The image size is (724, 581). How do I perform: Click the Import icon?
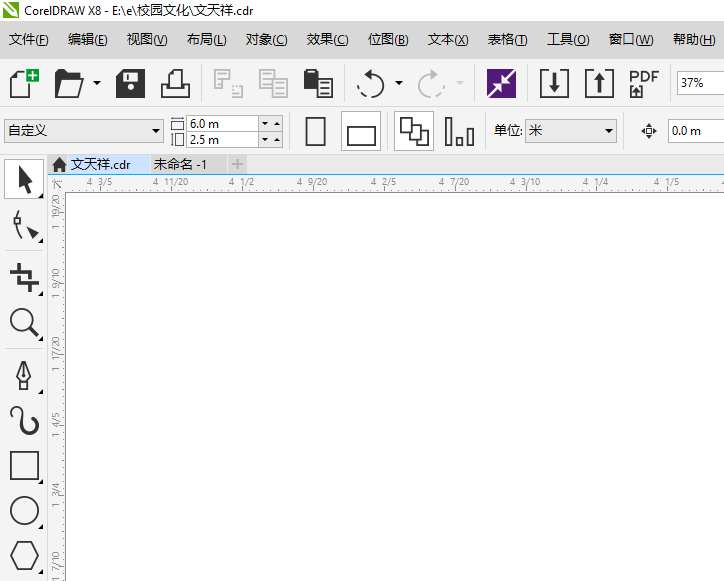[554, 83]
